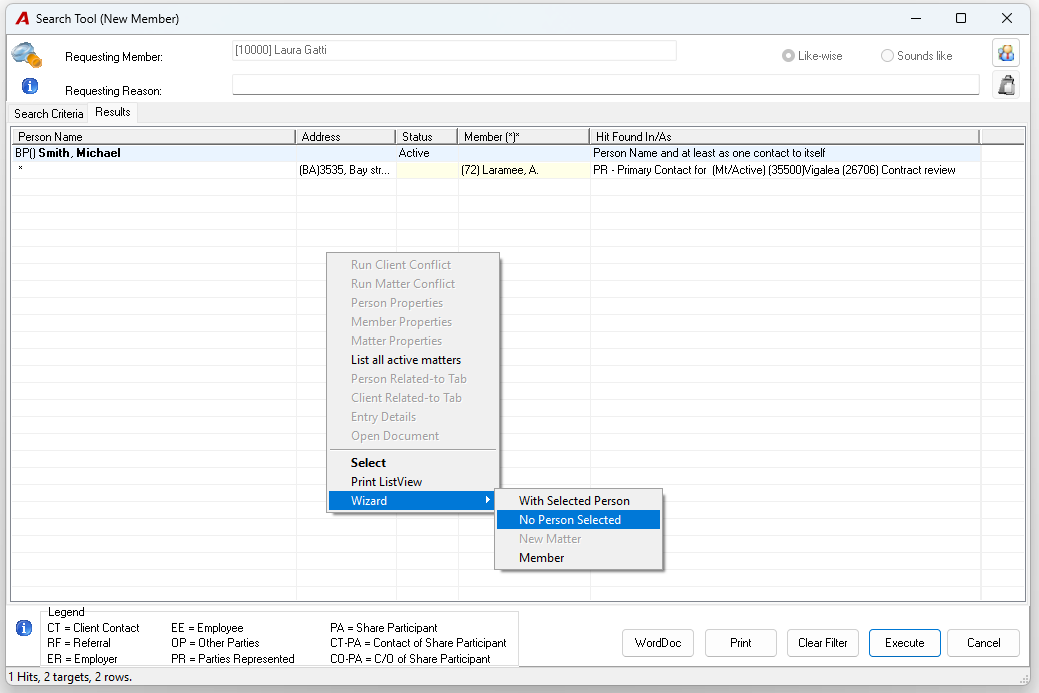Click the red application logo in title bar
Viewport: 1039px width, 693px height.
click(x=22, y=19)
